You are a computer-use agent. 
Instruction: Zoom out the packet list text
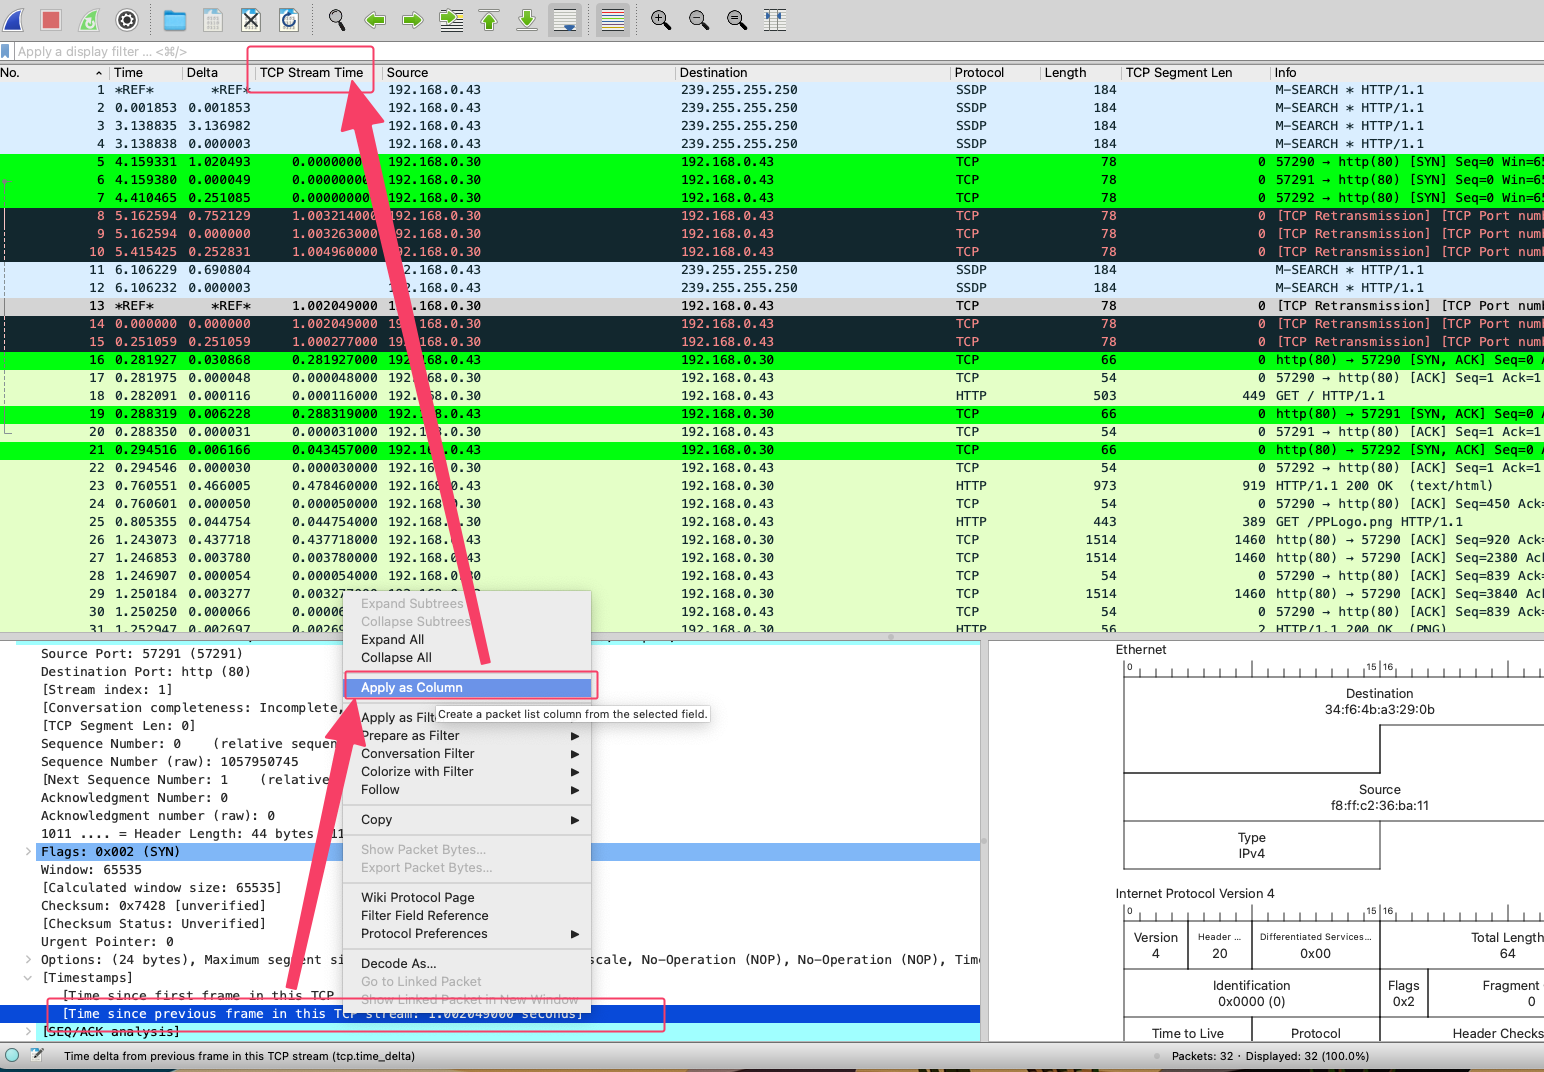coord(698,20)
